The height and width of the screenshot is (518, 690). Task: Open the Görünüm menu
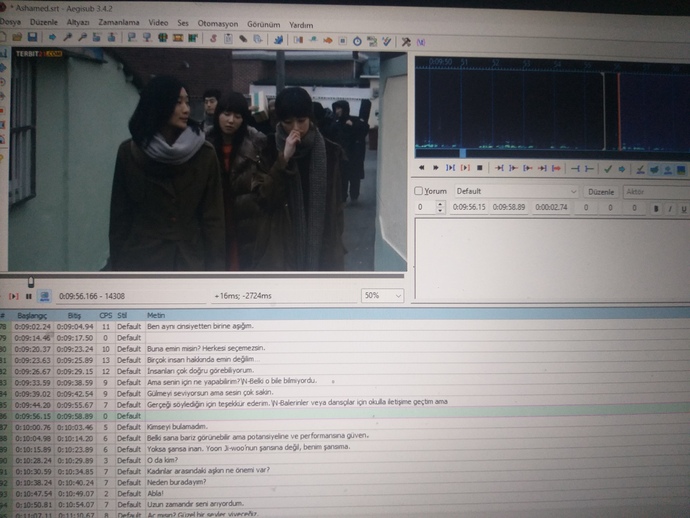tap(263, 24)
